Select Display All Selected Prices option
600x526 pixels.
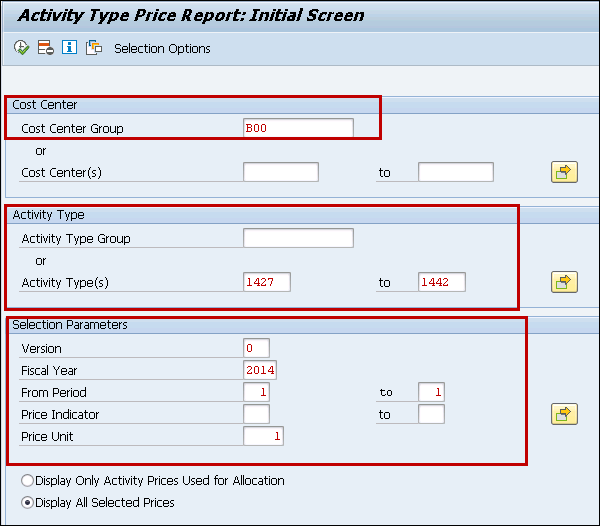[x=26, y=502]
